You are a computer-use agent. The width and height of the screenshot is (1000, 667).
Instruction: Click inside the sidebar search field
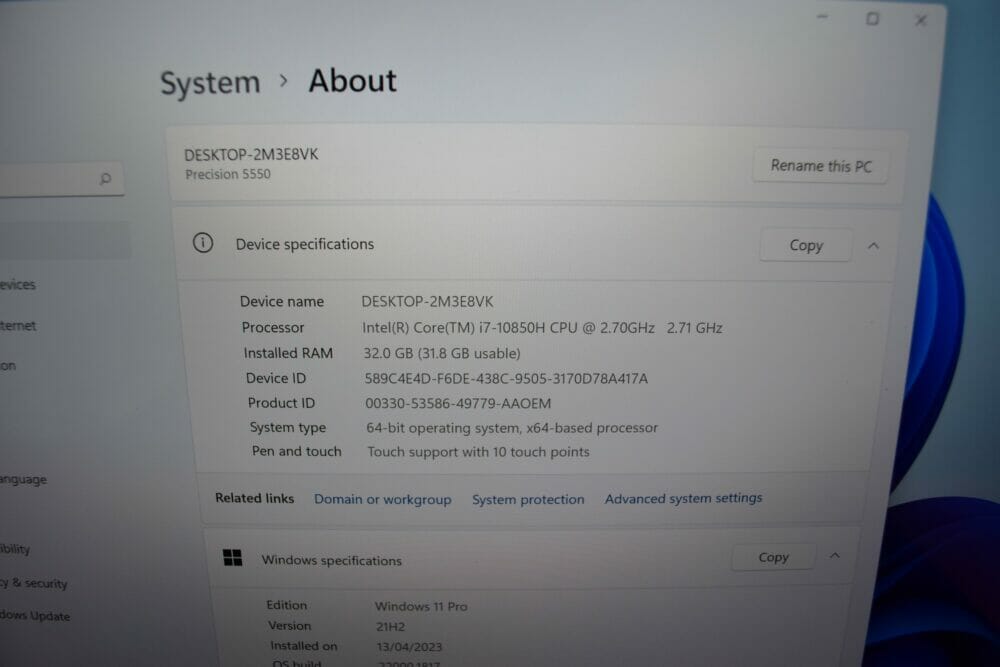tap(61, 179)
